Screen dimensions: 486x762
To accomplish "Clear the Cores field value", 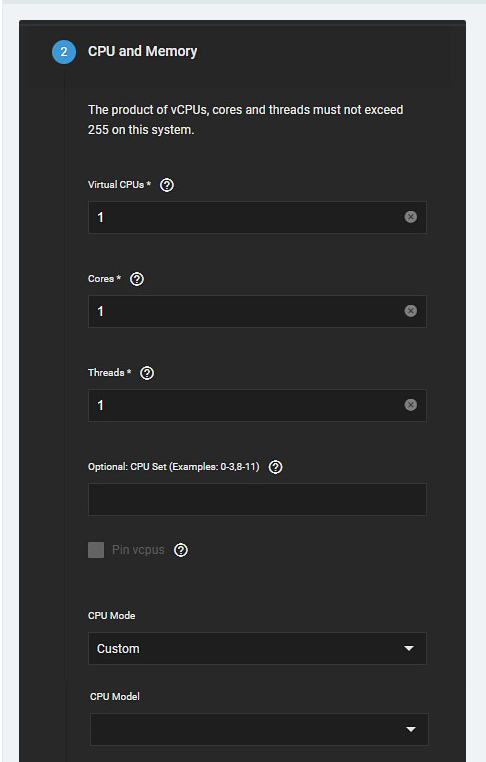I will (411, 311).
